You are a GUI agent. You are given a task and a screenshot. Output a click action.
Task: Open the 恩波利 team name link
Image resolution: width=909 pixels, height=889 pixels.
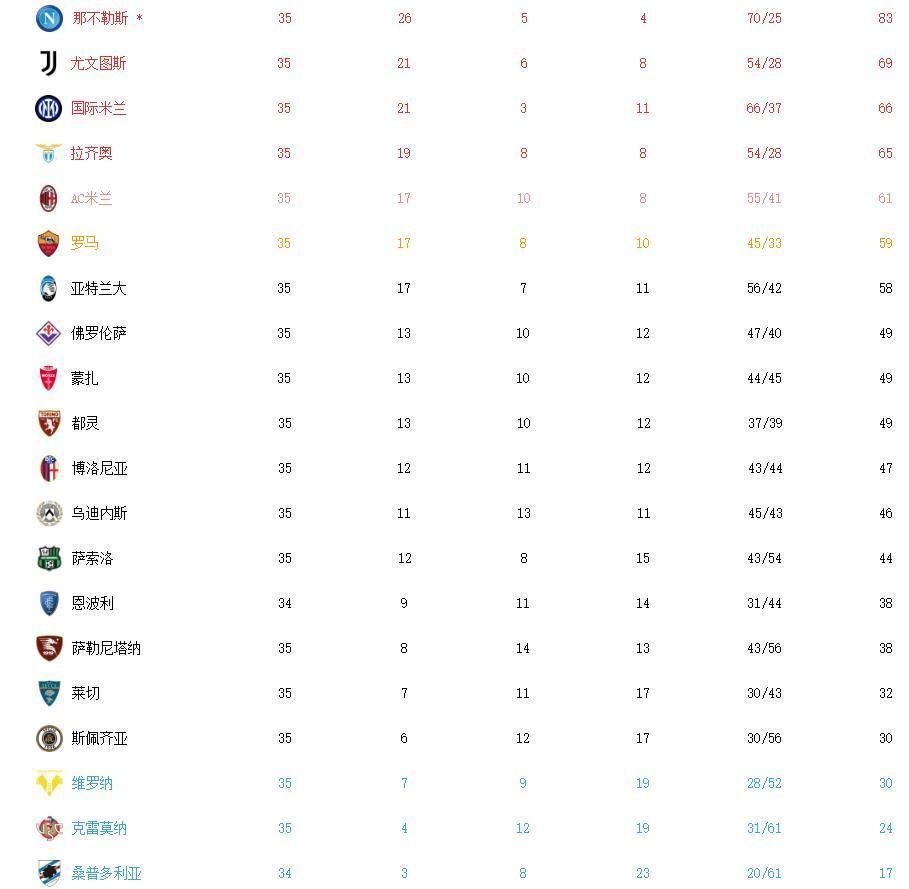coord(92,603)
